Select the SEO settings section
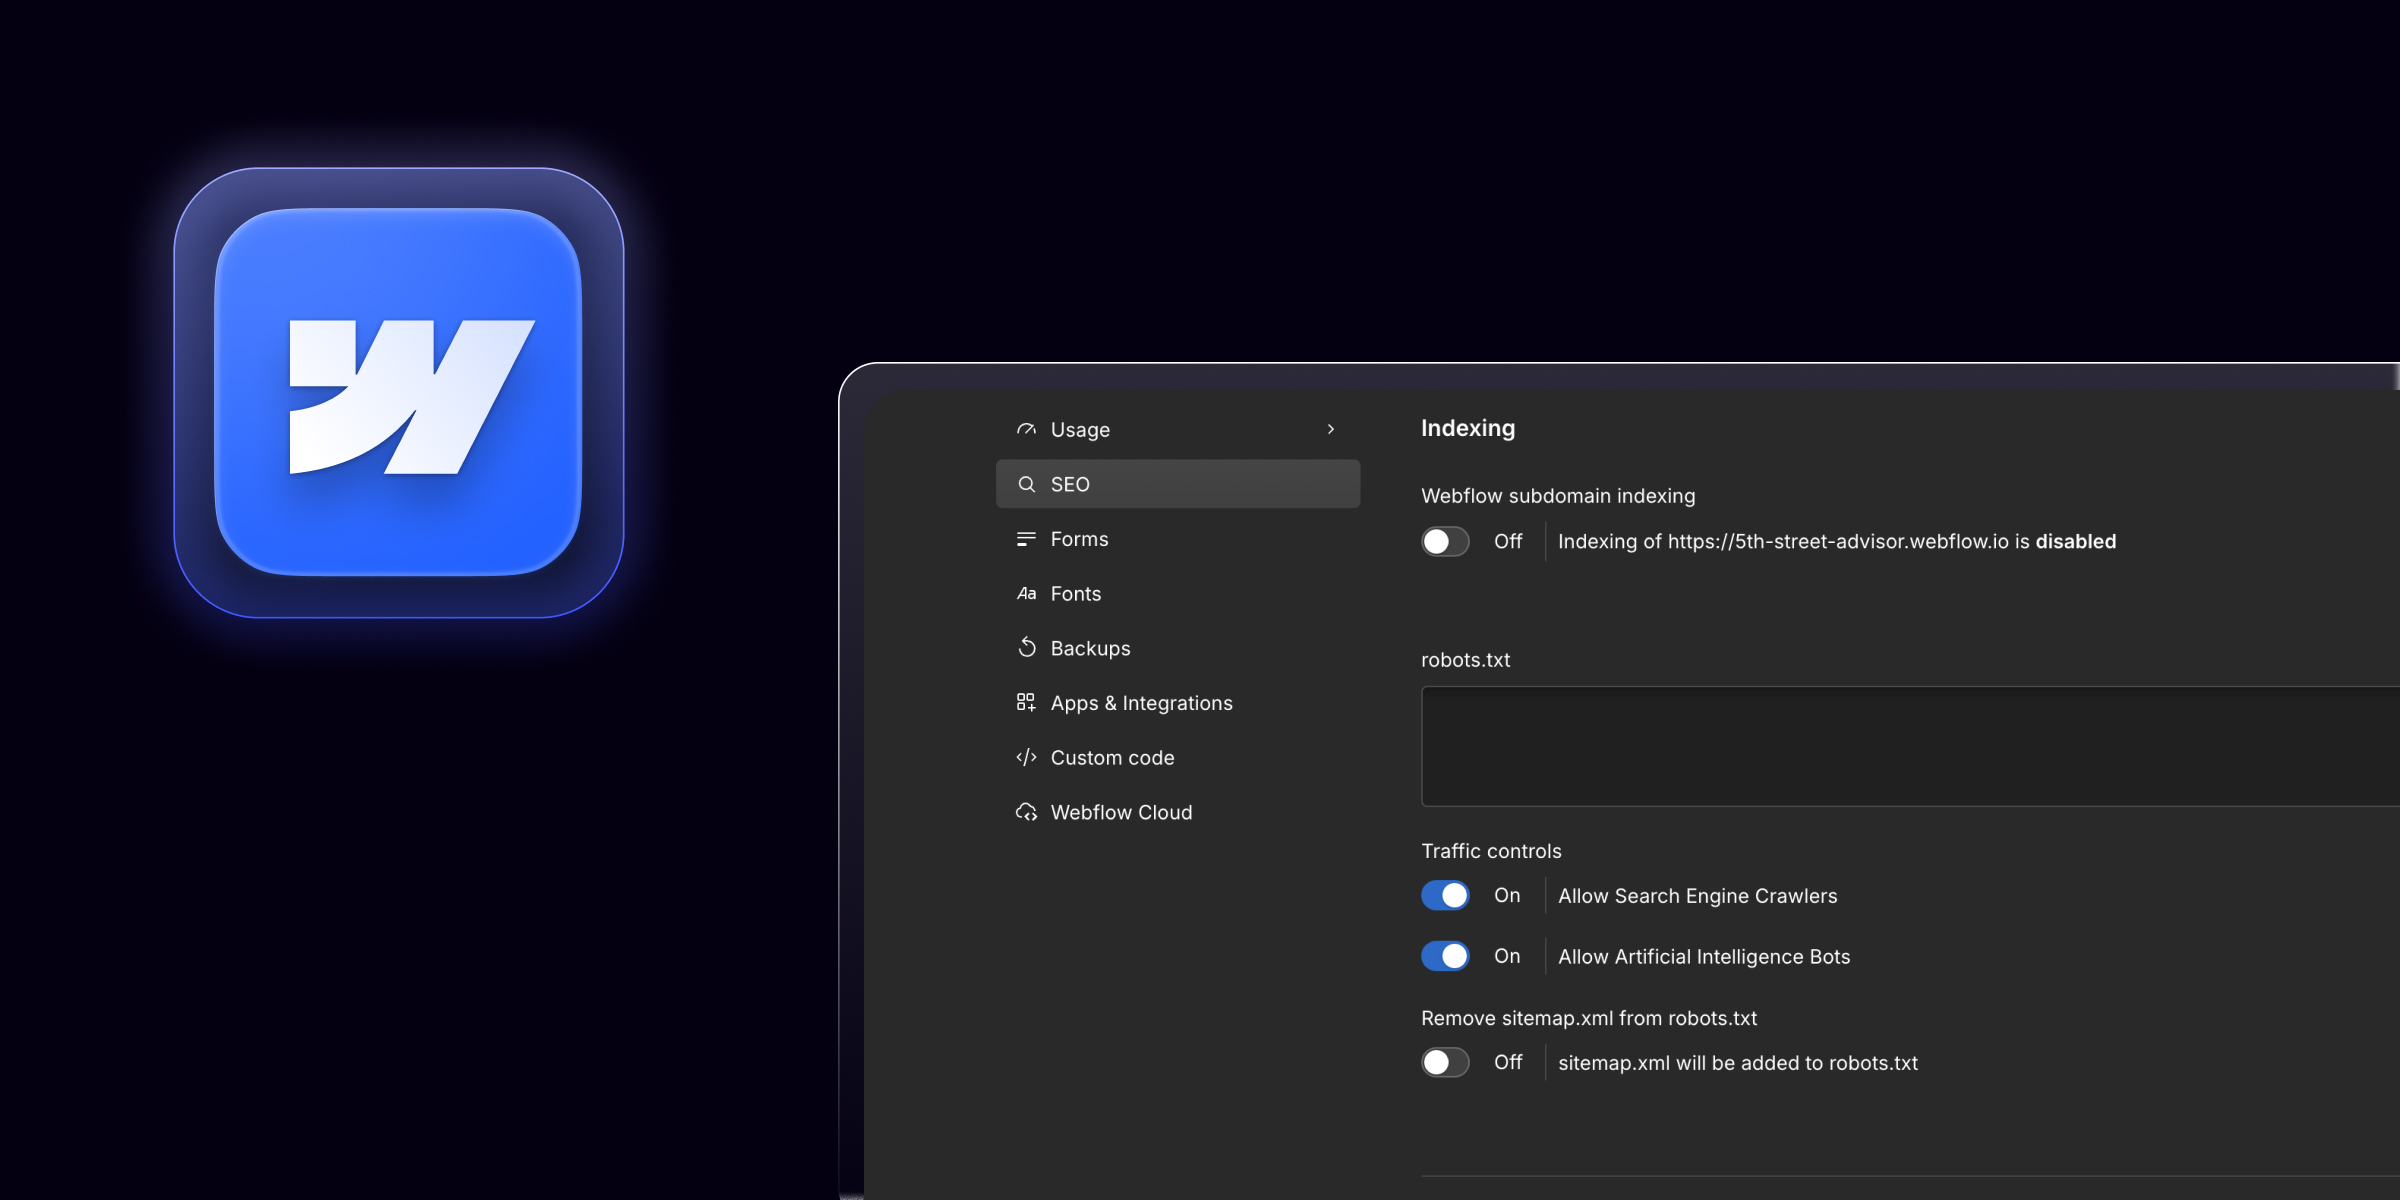 pos(1178,484)
